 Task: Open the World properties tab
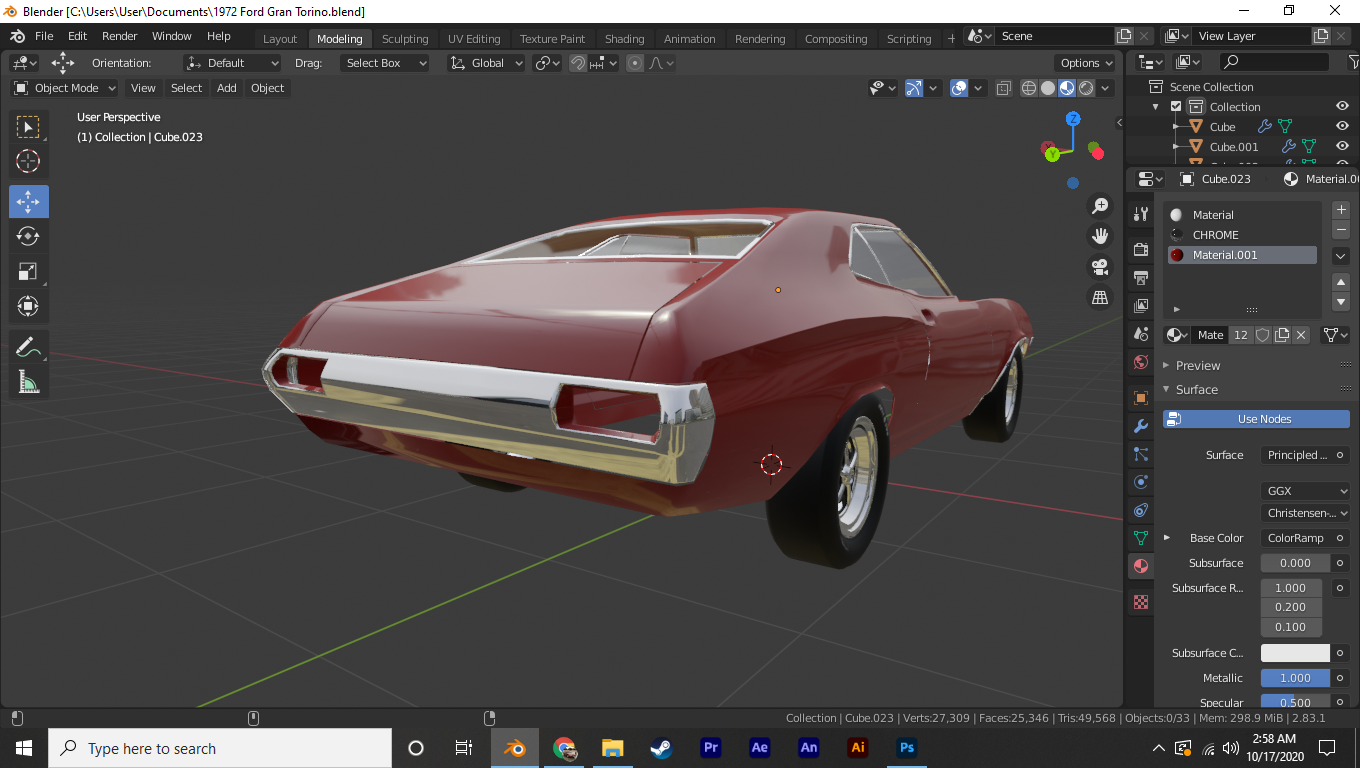click(1141, 362)
